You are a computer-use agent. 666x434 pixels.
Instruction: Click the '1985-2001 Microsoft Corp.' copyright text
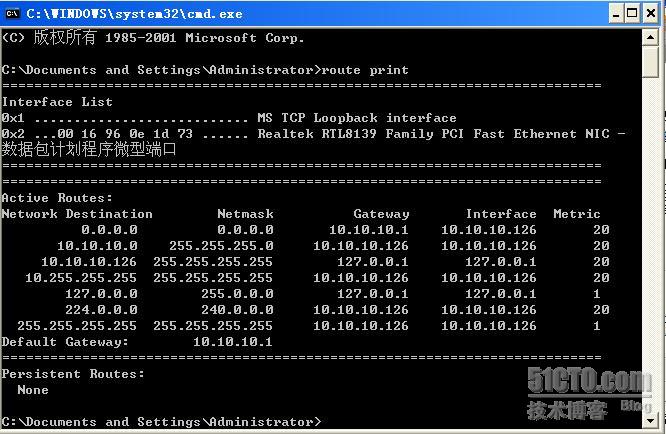point(205,38)
